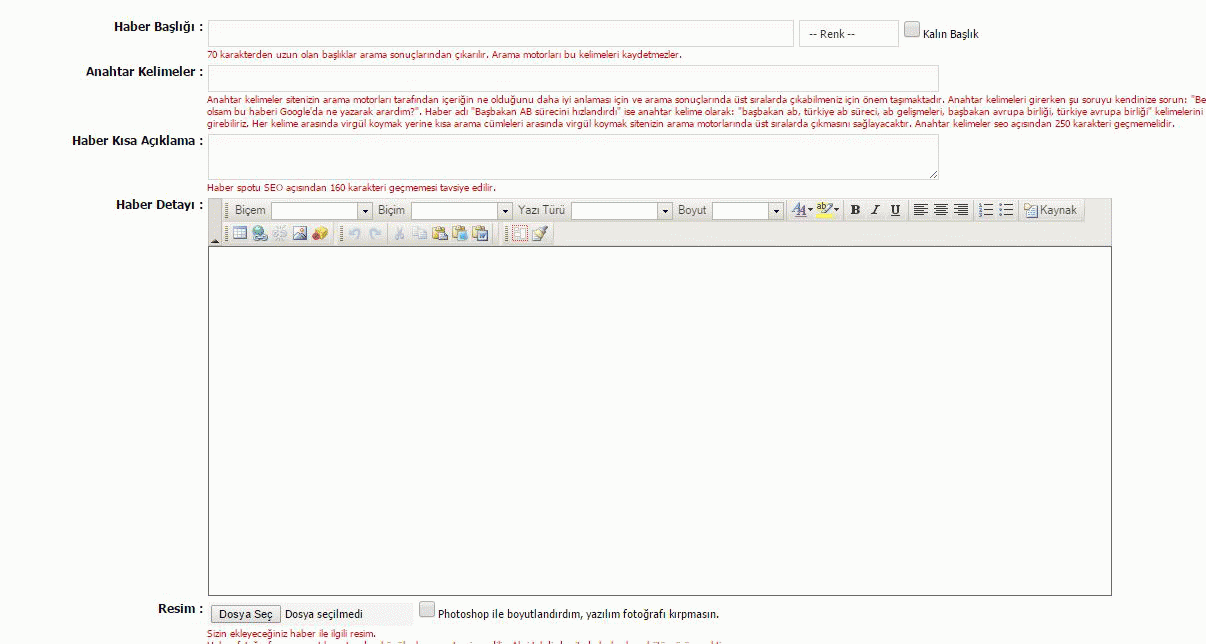Click the Bold formatting icon
Screen dimensions: 1206x644
tap(855, 210)
